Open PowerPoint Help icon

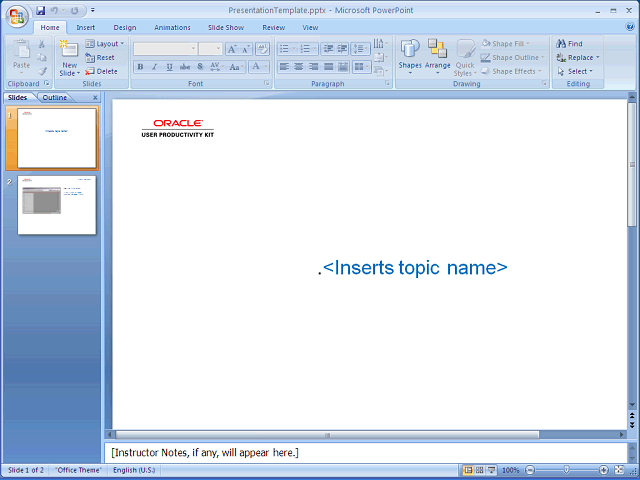(630, 27)
